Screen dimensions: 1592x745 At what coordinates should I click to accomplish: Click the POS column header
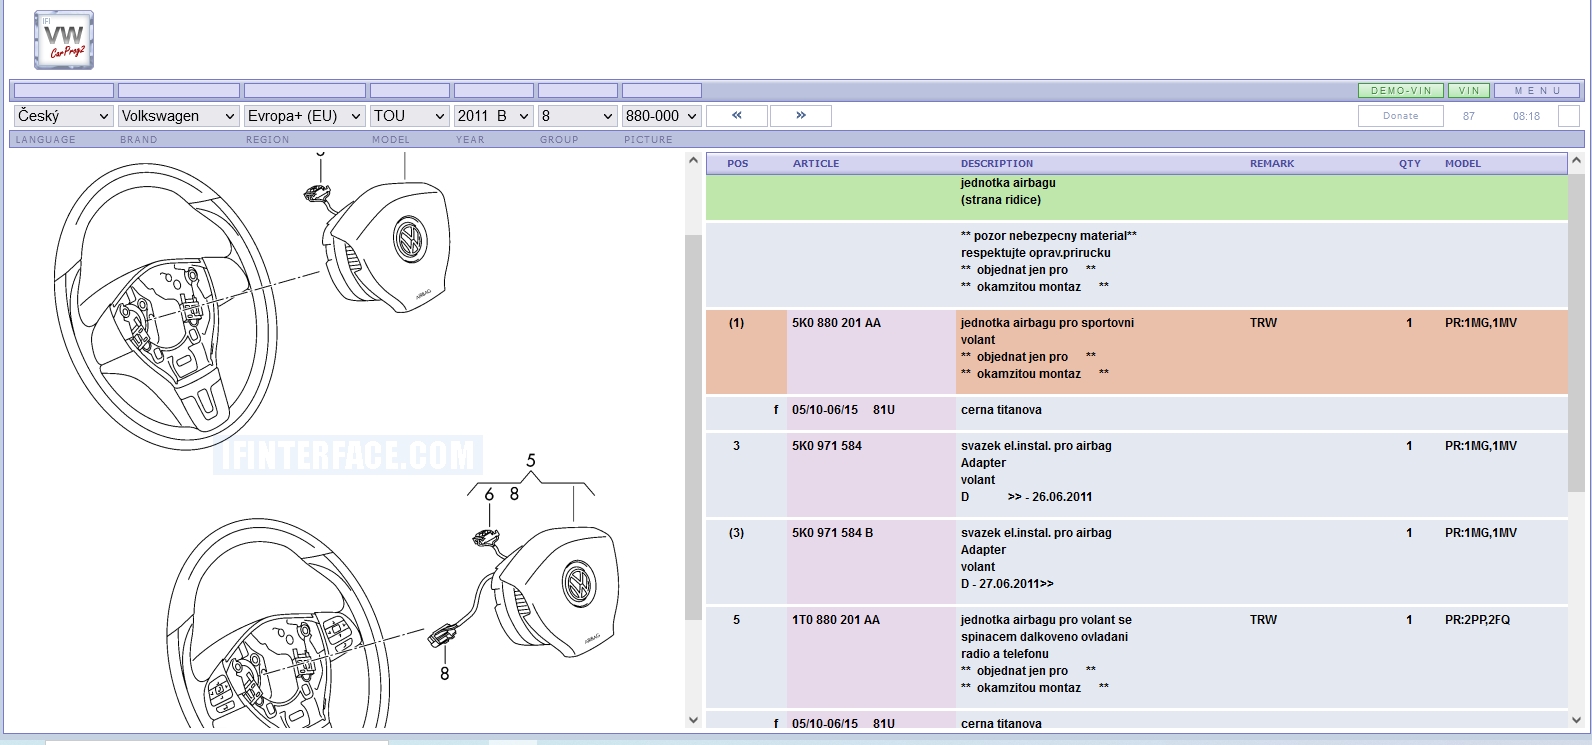tap(738, 164)
